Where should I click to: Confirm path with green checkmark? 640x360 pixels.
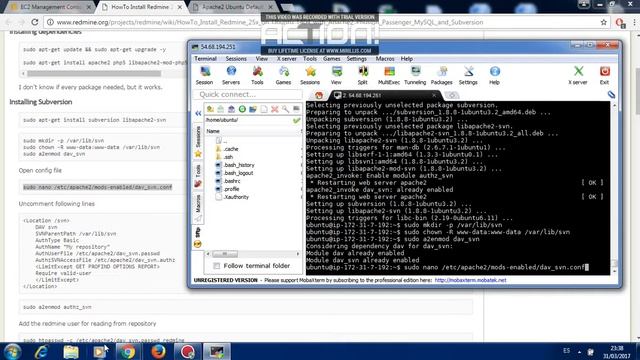296,120
